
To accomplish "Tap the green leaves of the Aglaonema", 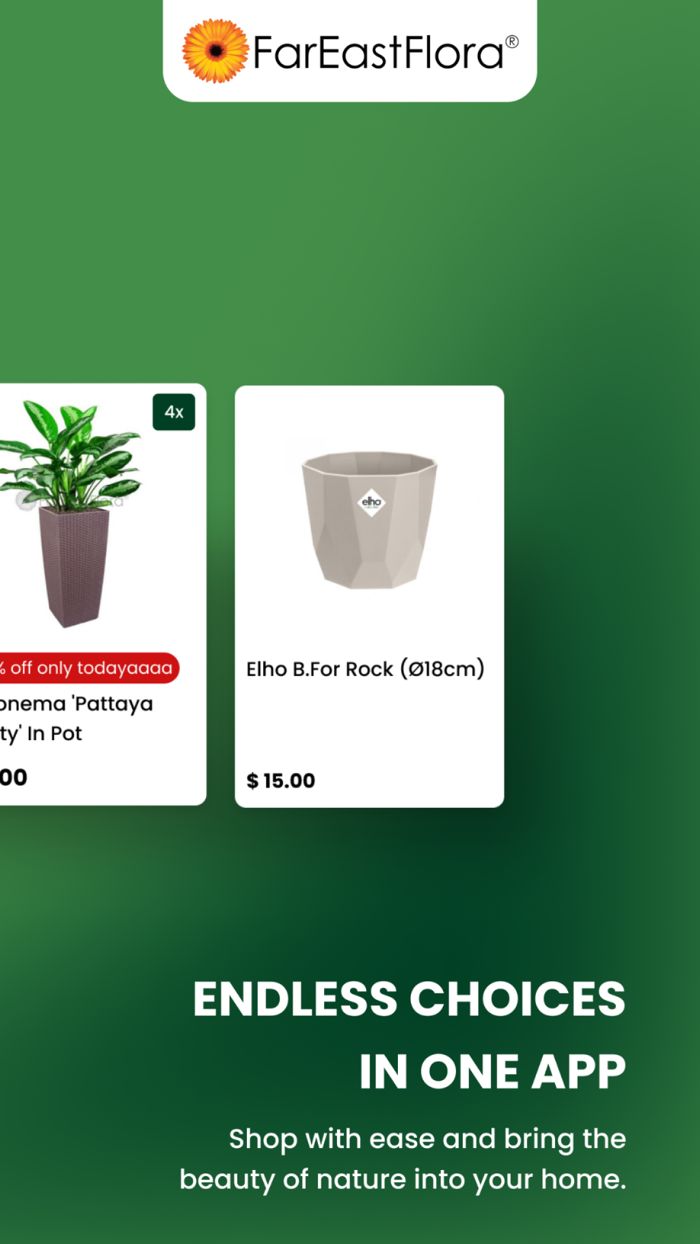I will click(x=70, y=455).
